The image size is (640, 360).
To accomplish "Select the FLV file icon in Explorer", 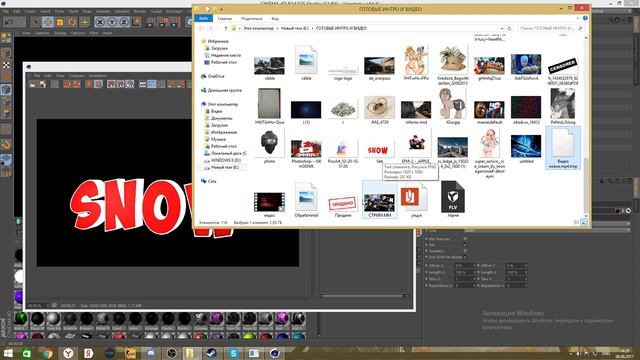I will click(x=453, y=198).
